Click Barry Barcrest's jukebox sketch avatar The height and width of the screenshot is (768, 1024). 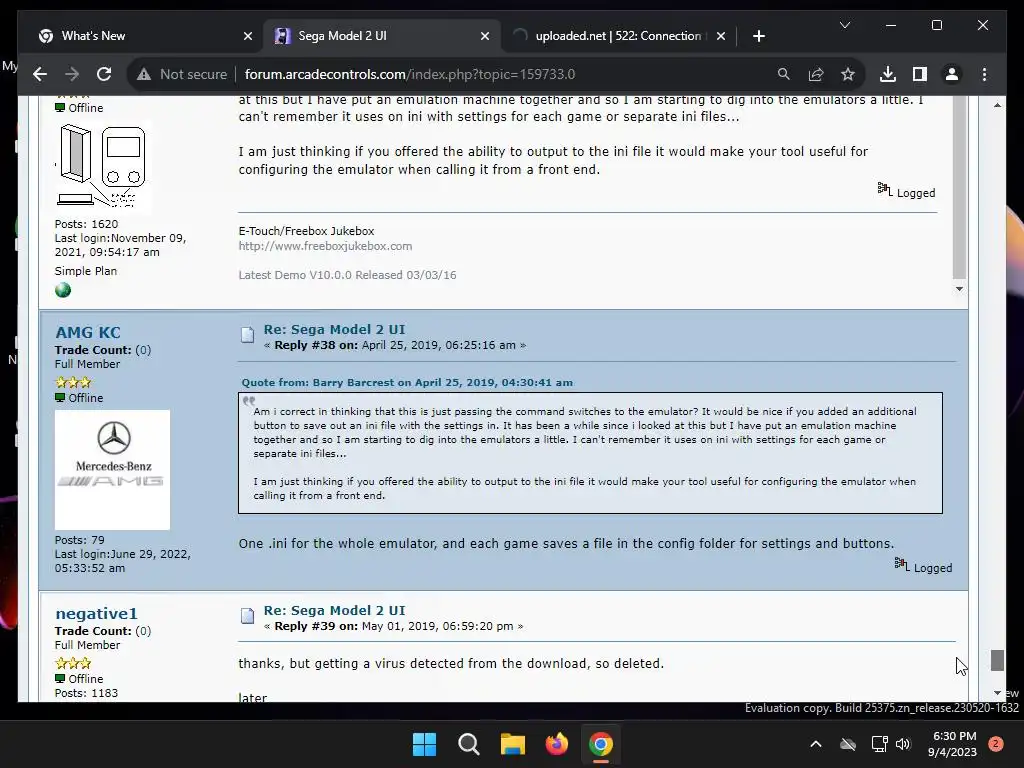103,167
